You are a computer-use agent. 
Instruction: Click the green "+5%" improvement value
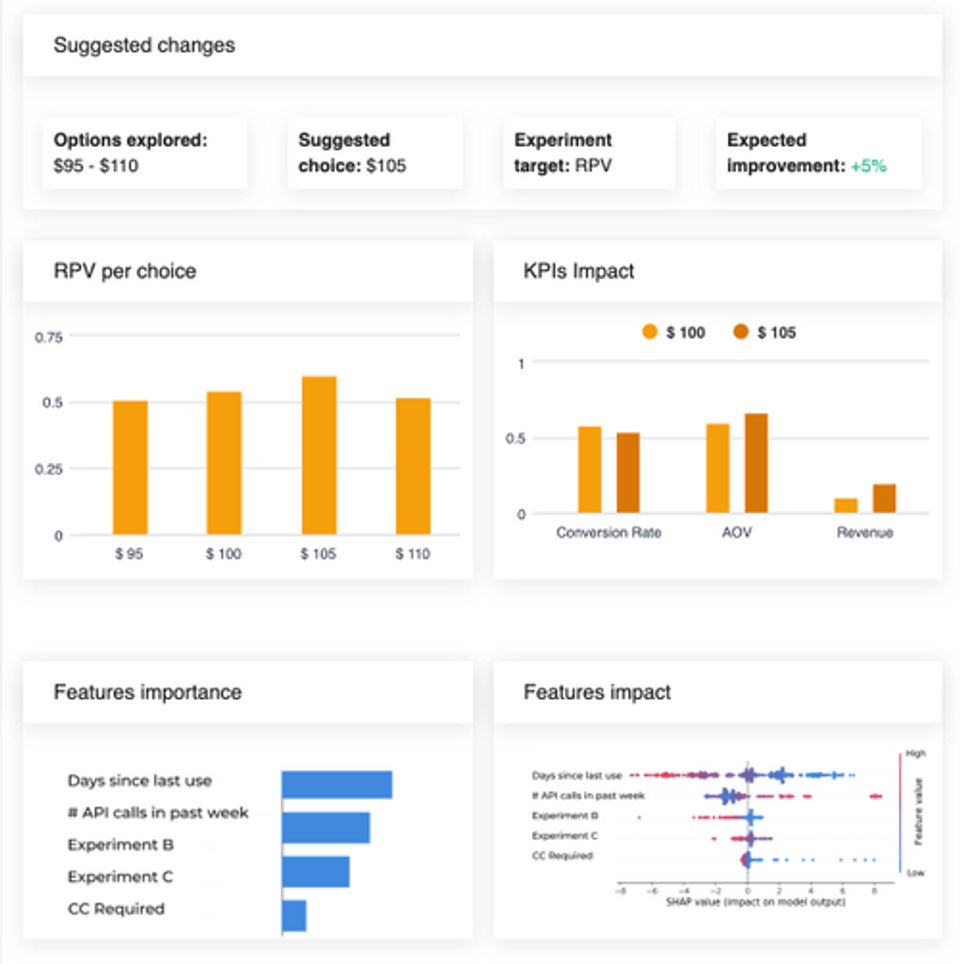[x=868, y=166]
